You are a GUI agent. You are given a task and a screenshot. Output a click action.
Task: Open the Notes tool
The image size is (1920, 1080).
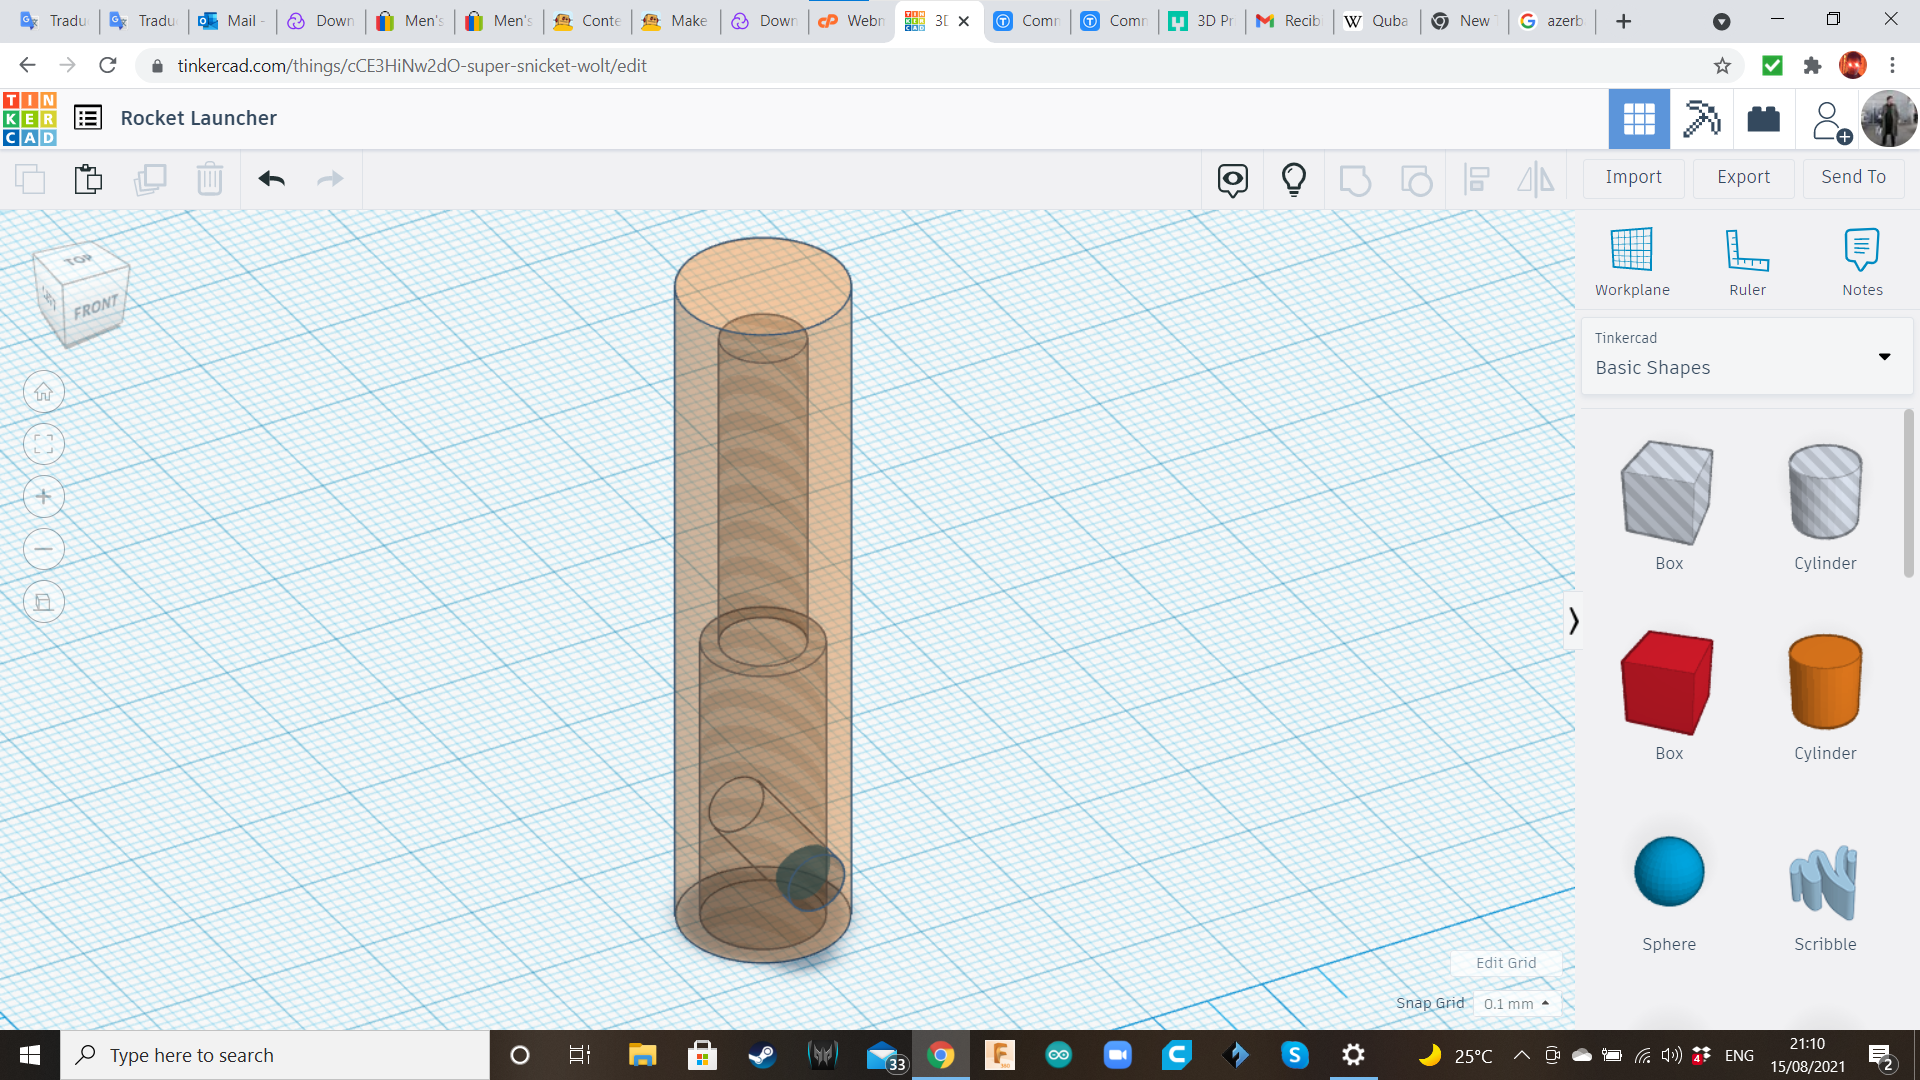point(1861,250)
